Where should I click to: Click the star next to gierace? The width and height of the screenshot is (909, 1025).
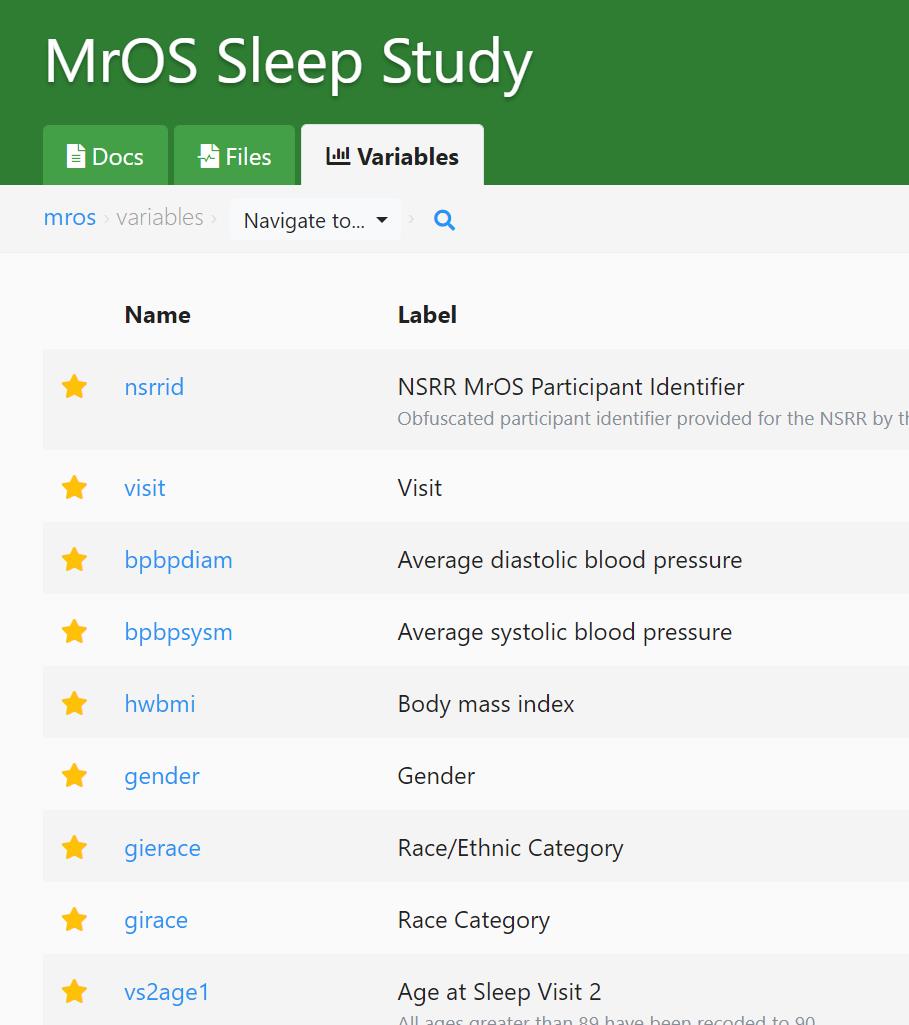pos(75,848)
